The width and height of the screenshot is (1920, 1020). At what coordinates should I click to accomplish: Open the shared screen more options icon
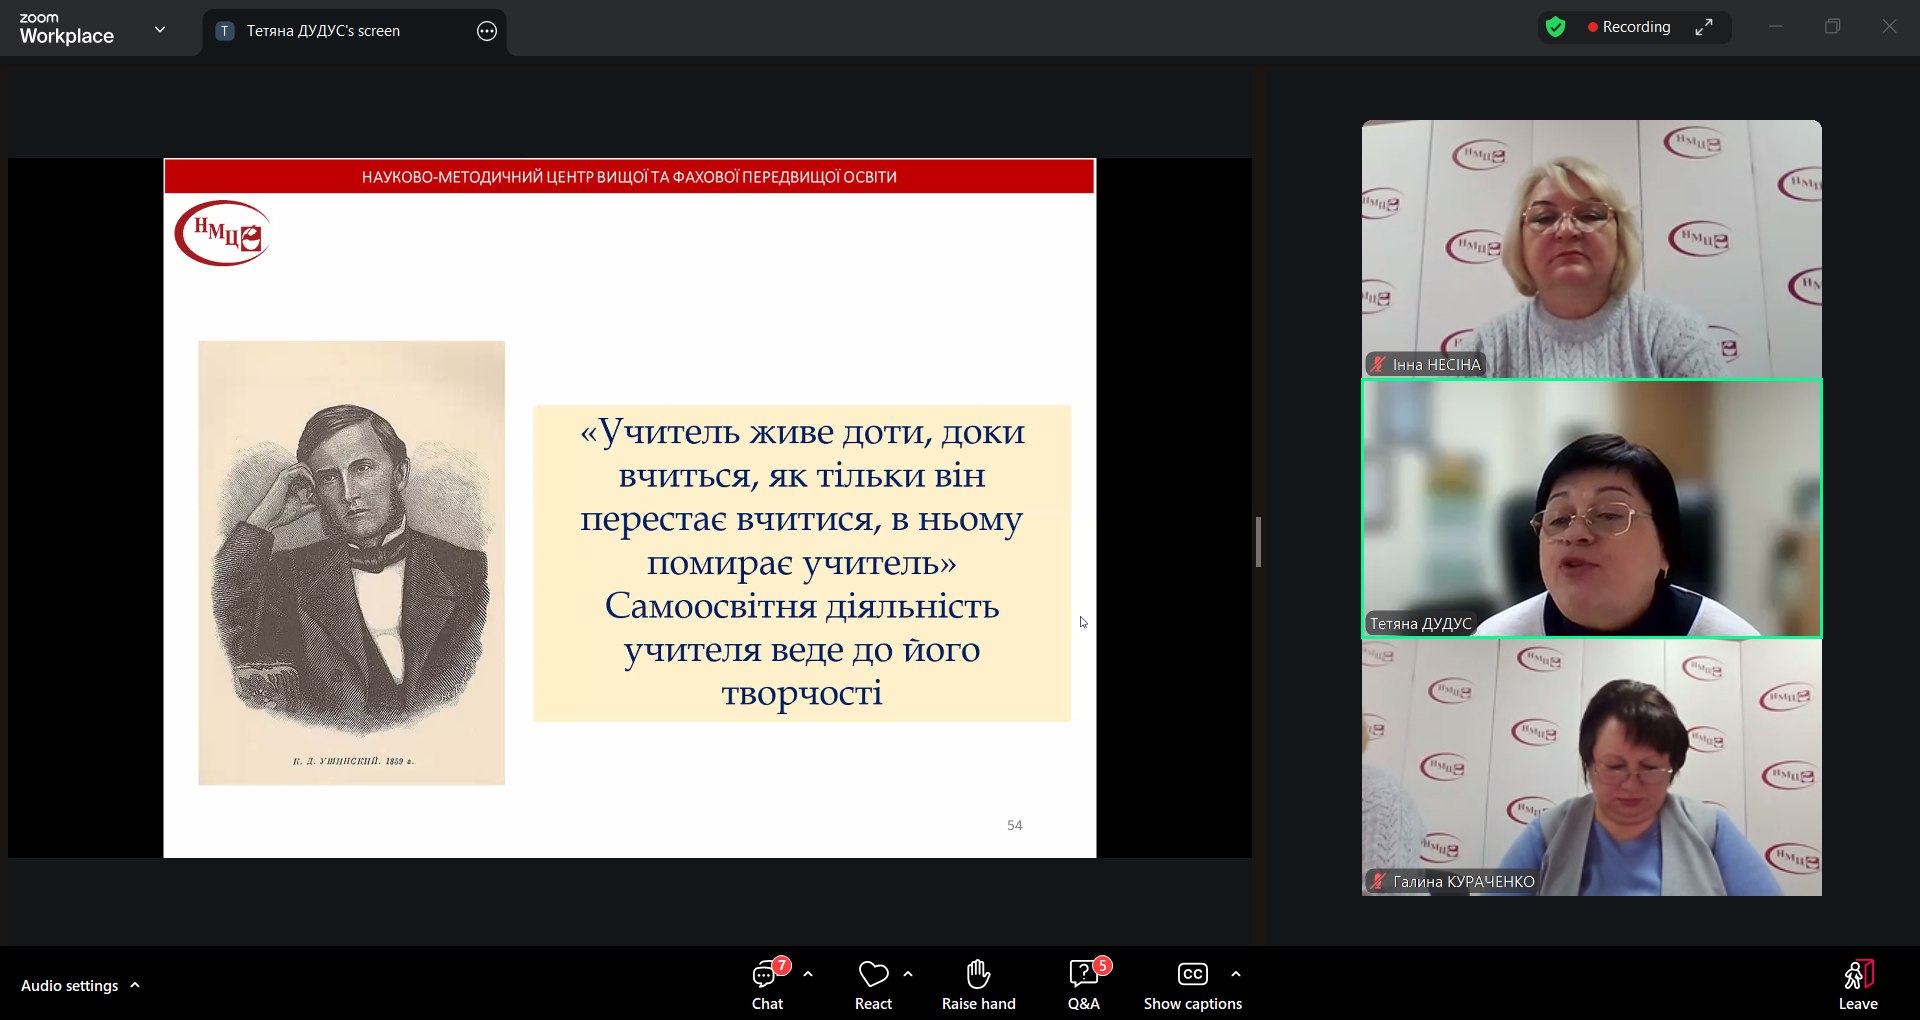tap(487, 31)
